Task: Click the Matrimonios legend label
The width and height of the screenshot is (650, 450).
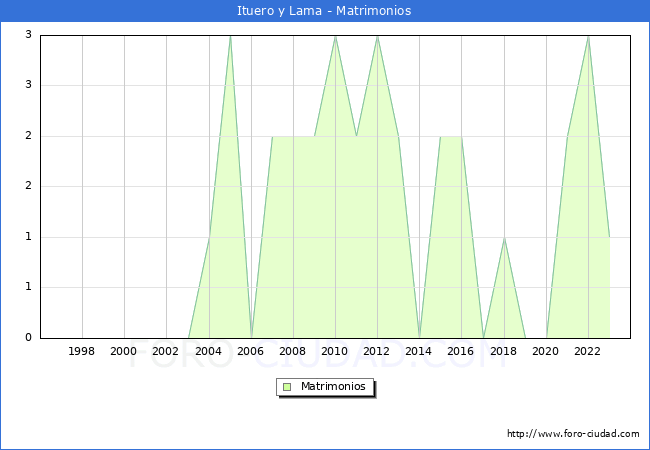Action: (x=333, y=386)
